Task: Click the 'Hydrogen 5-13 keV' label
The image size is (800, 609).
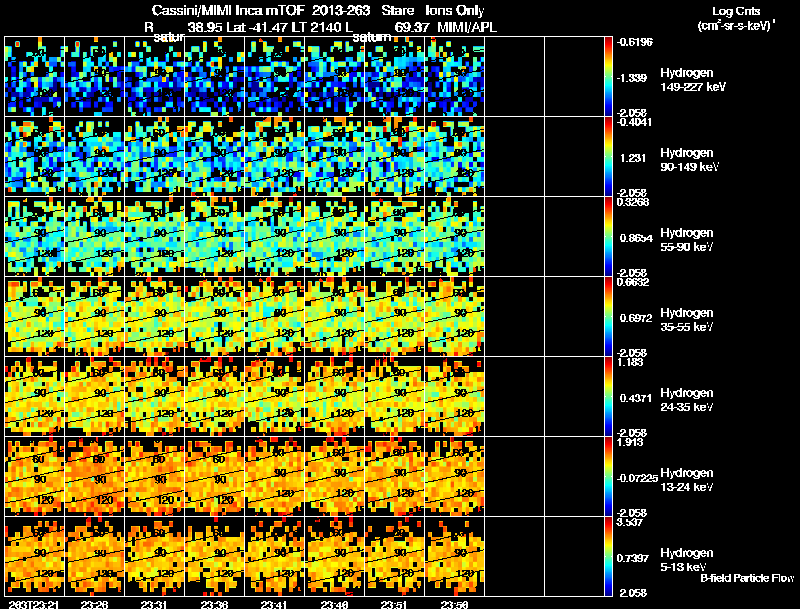Action: (x=687, y=560)
